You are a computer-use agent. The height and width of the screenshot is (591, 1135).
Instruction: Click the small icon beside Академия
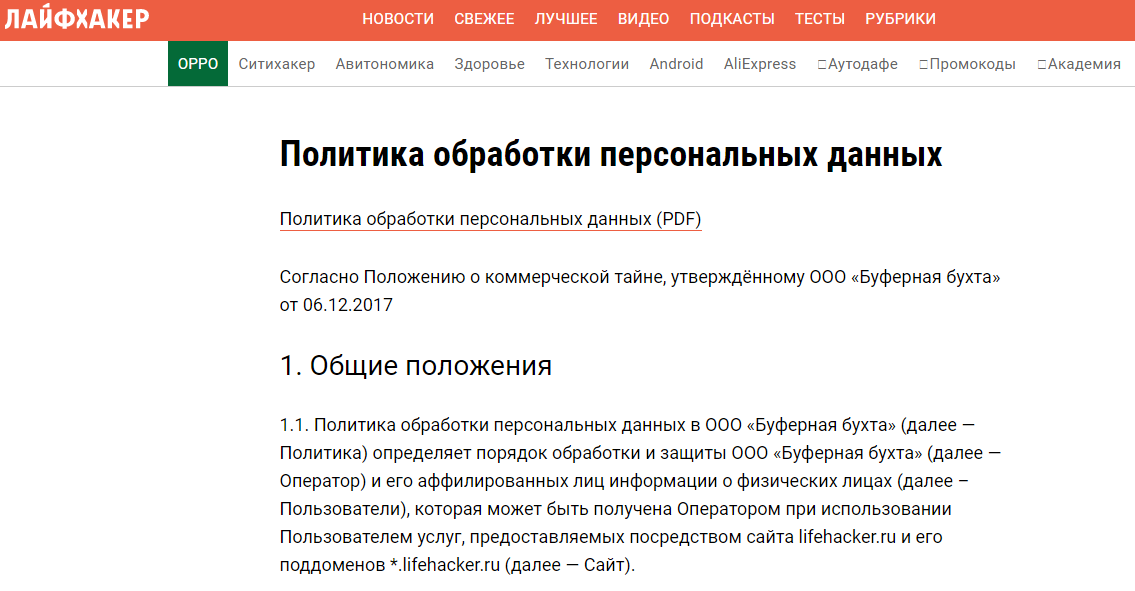(1042, 62)
